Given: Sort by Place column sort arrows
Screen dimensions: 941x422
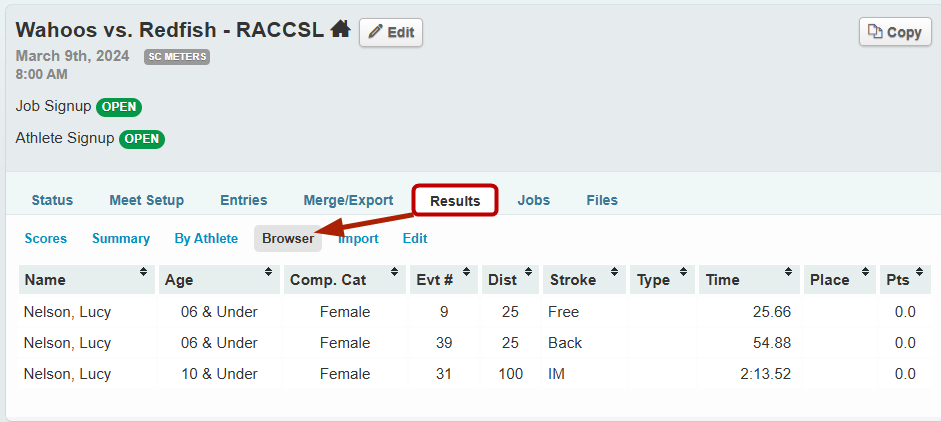Looking at the screenshot, I should [x=864, y=273].
